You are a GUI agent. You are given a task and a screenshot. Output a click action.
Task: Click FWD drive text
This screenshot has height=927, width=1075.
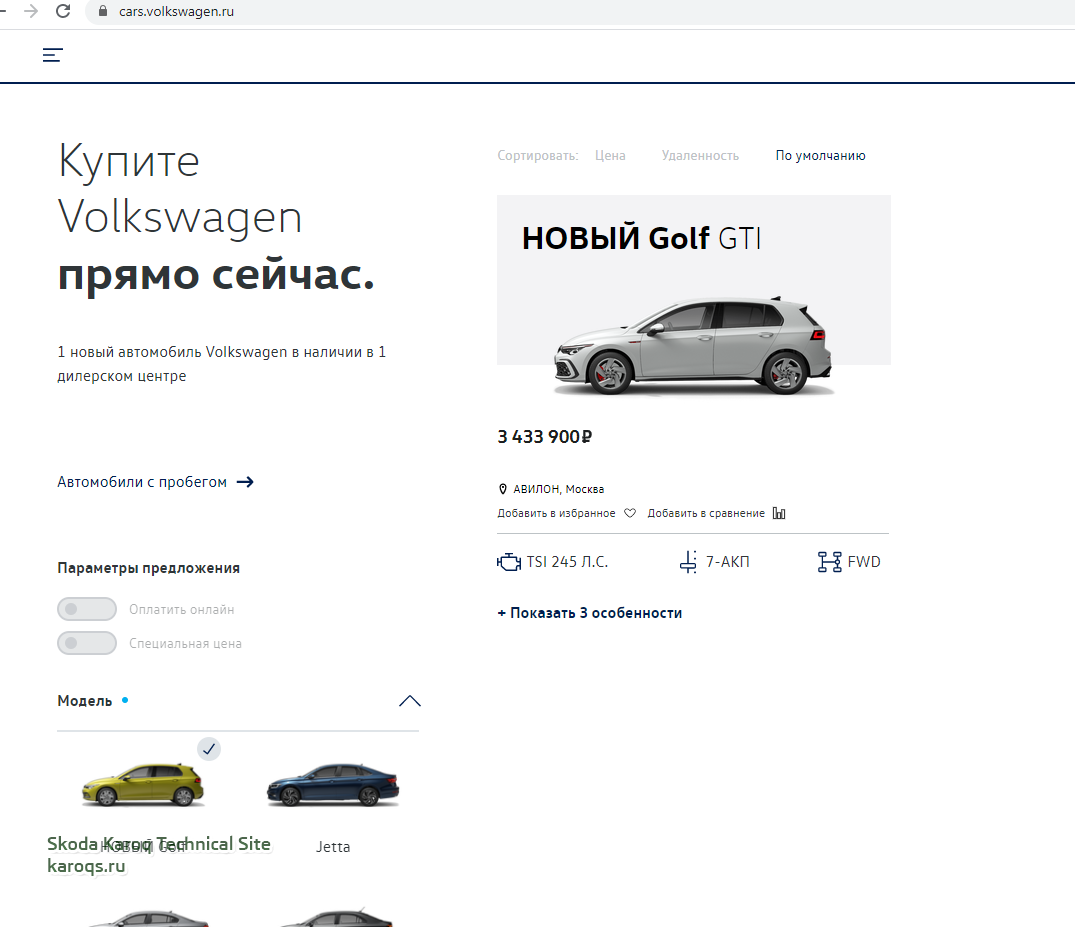pyautogui.click(x=864, y=562)
